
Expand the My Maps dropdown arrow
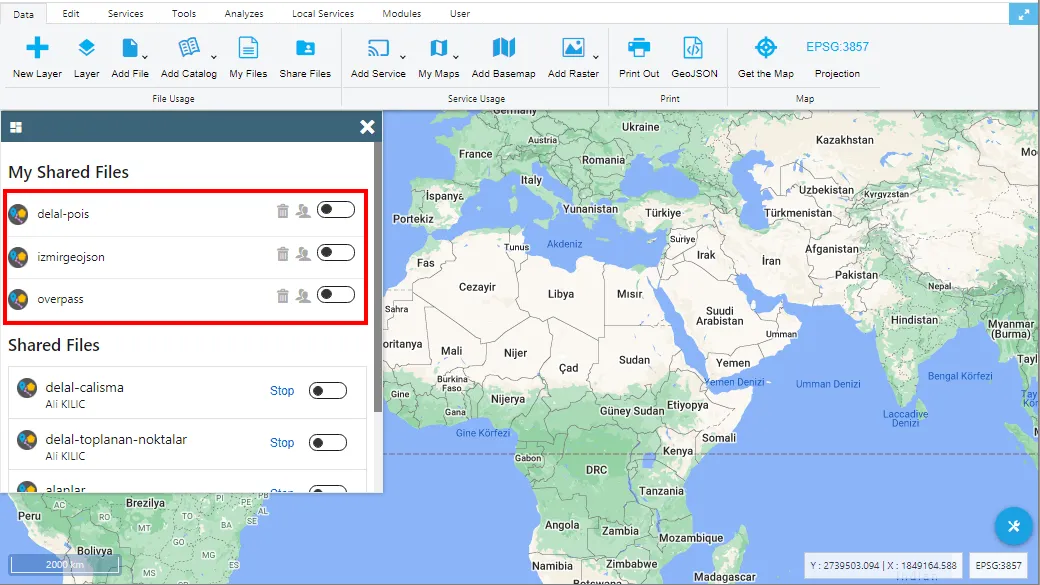click(x=456, y=57)
